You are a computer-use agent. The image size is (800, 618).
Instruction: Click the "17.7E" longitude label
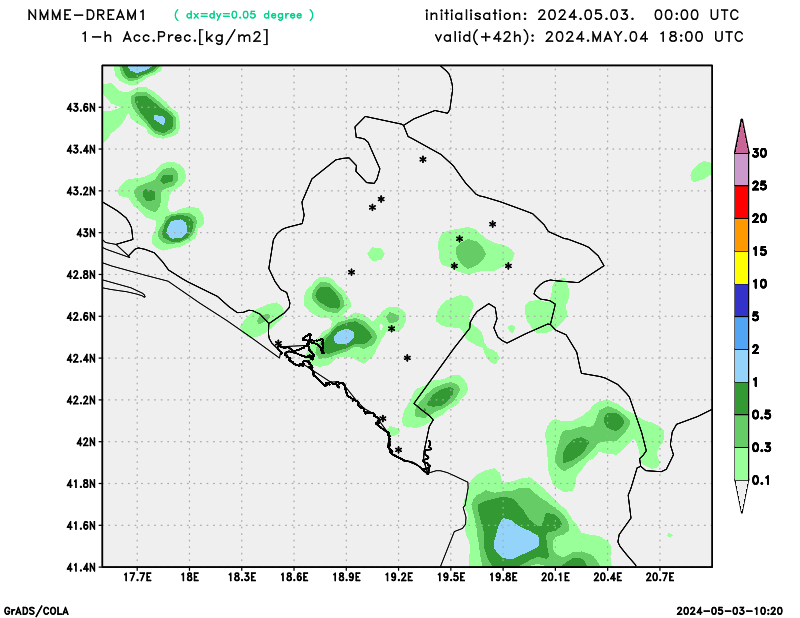pos(137,577)
